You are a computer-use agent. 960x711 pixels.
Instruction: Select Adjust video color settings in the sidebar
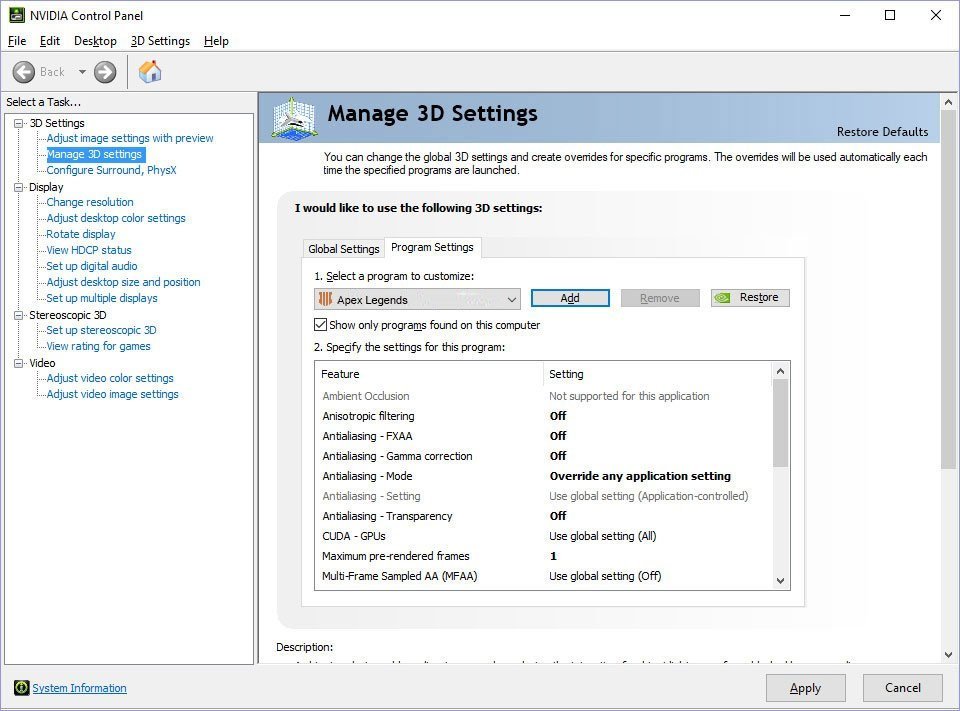[x=108, y=378]
